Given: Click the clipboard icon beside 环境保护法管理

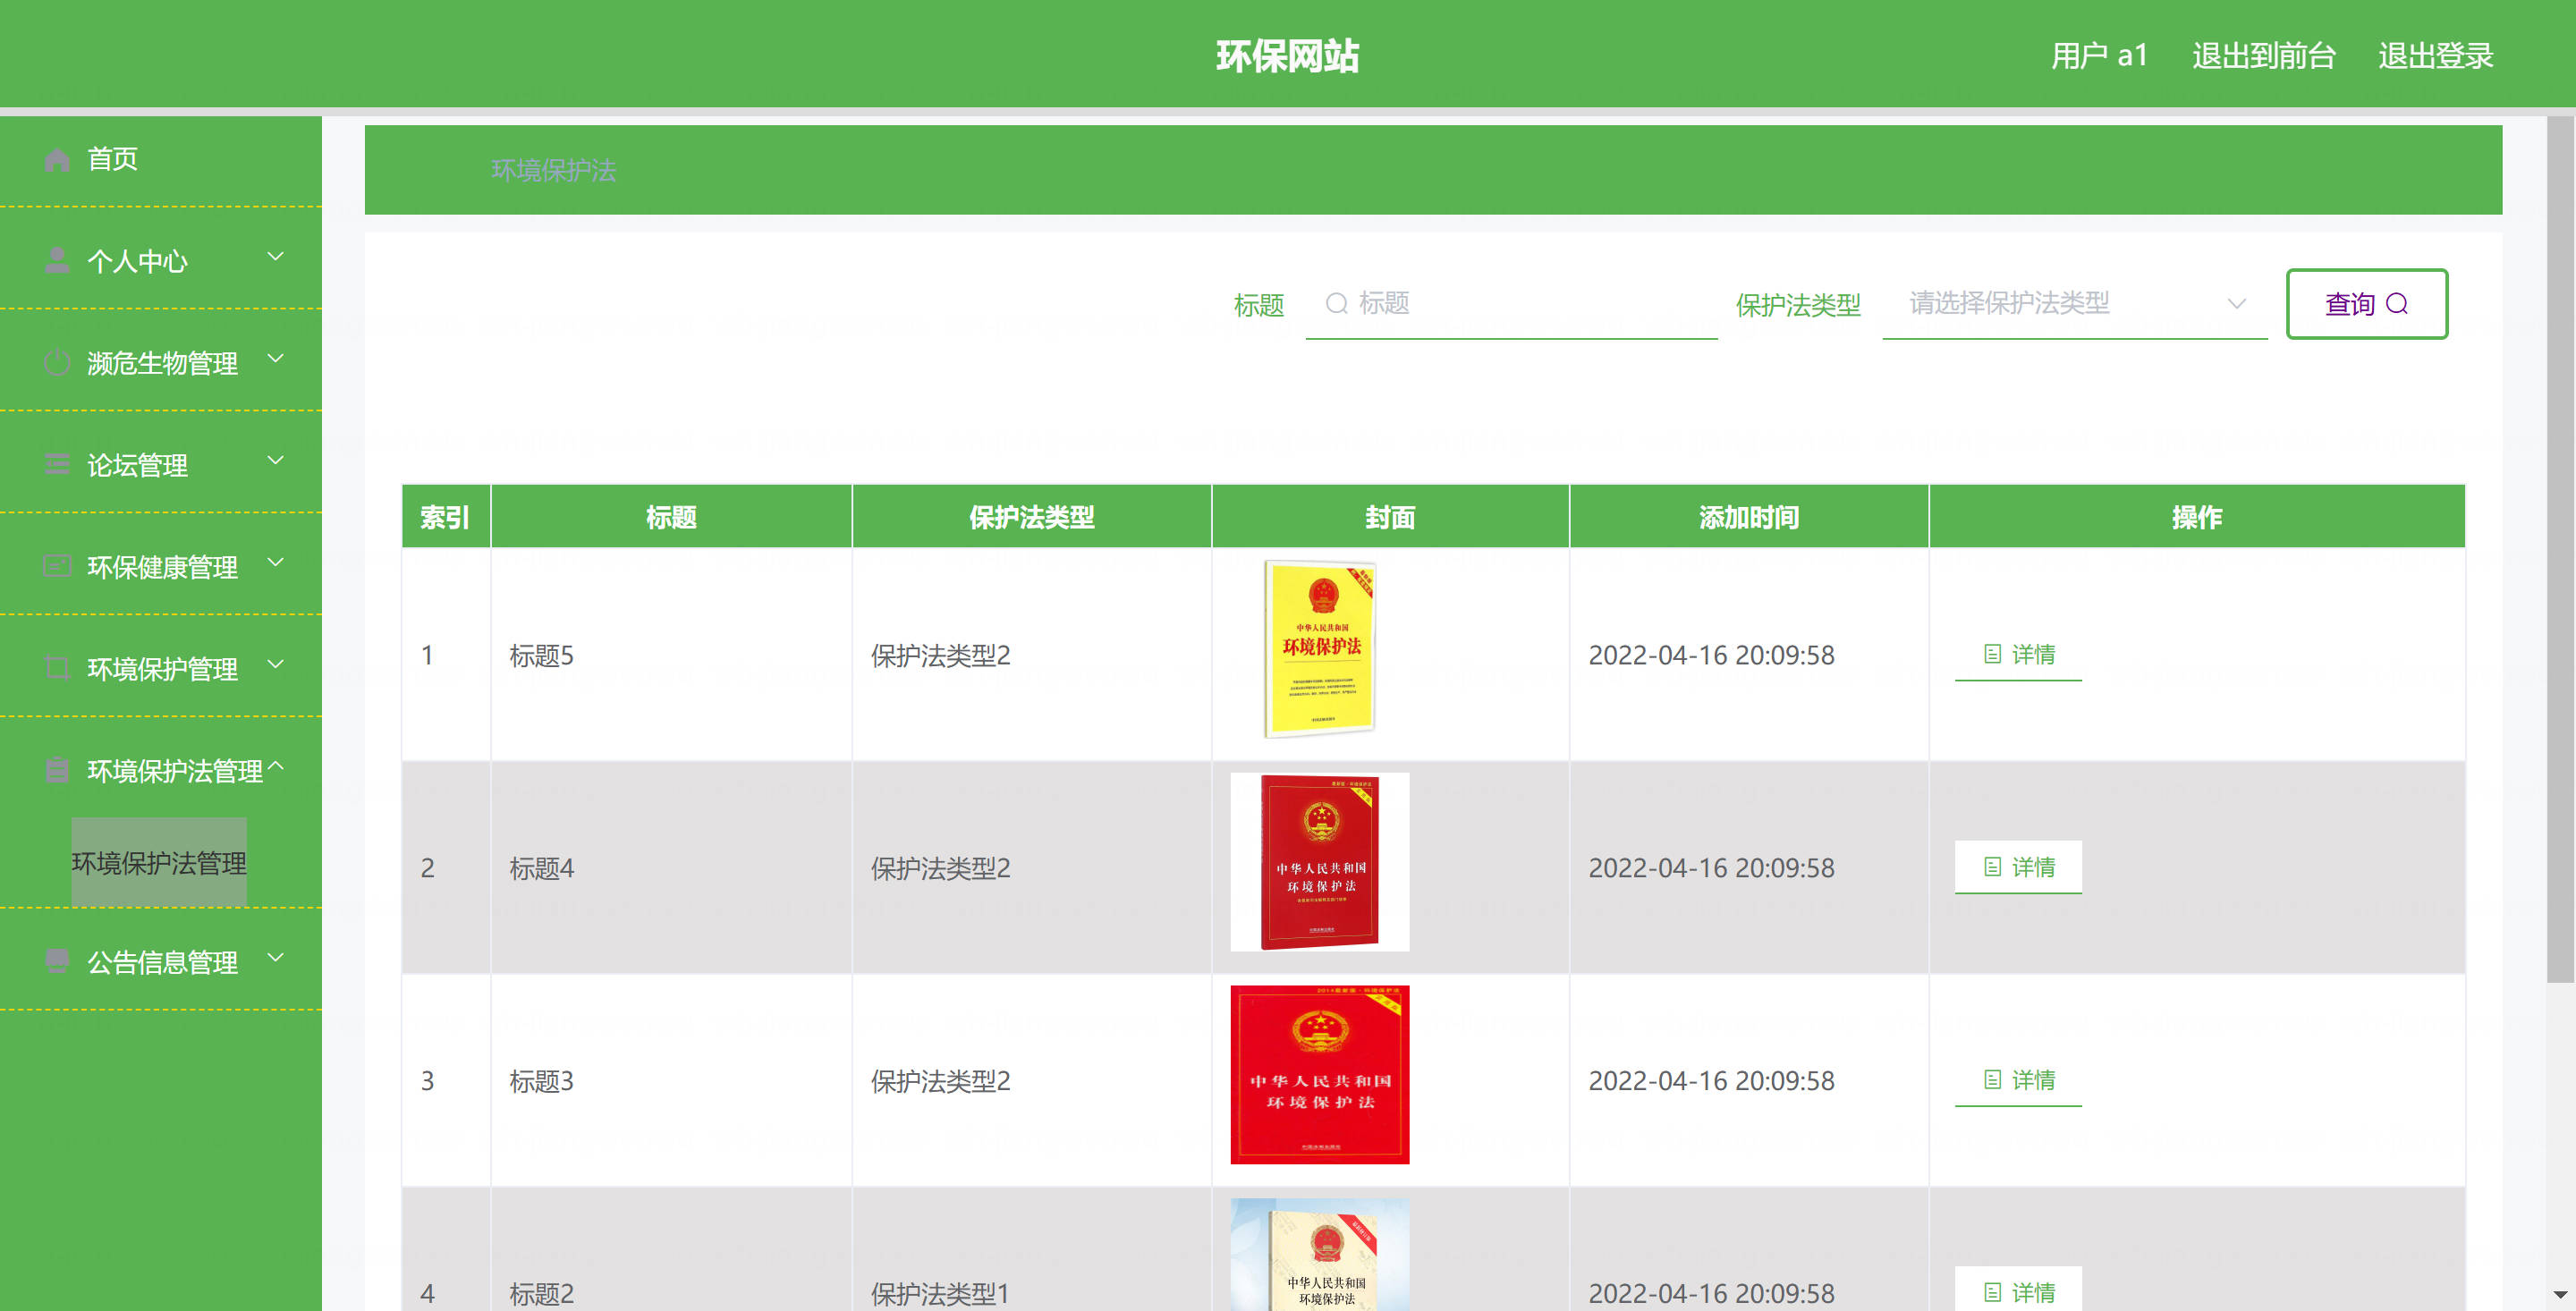Looking at the screenshot, I should coord(57,771).
